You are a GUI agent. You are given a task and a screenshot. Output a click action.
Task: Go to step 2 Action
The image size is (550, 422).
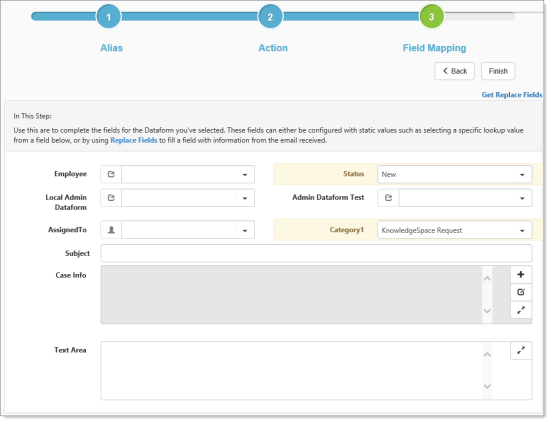coord(270,16)
